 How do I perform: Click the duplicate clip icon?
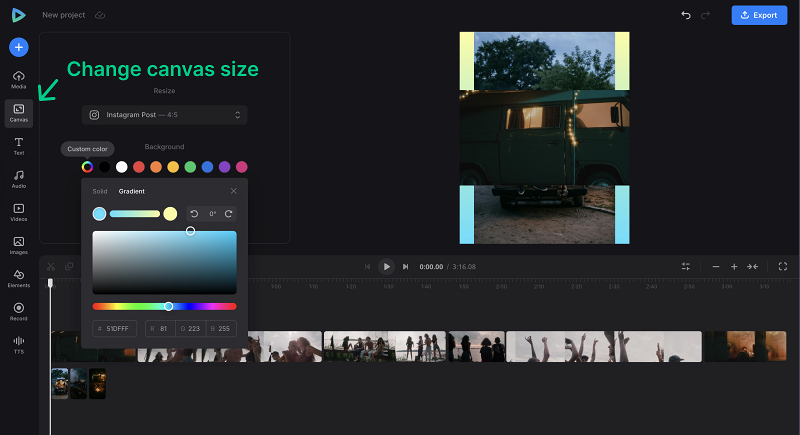[69, 266]
